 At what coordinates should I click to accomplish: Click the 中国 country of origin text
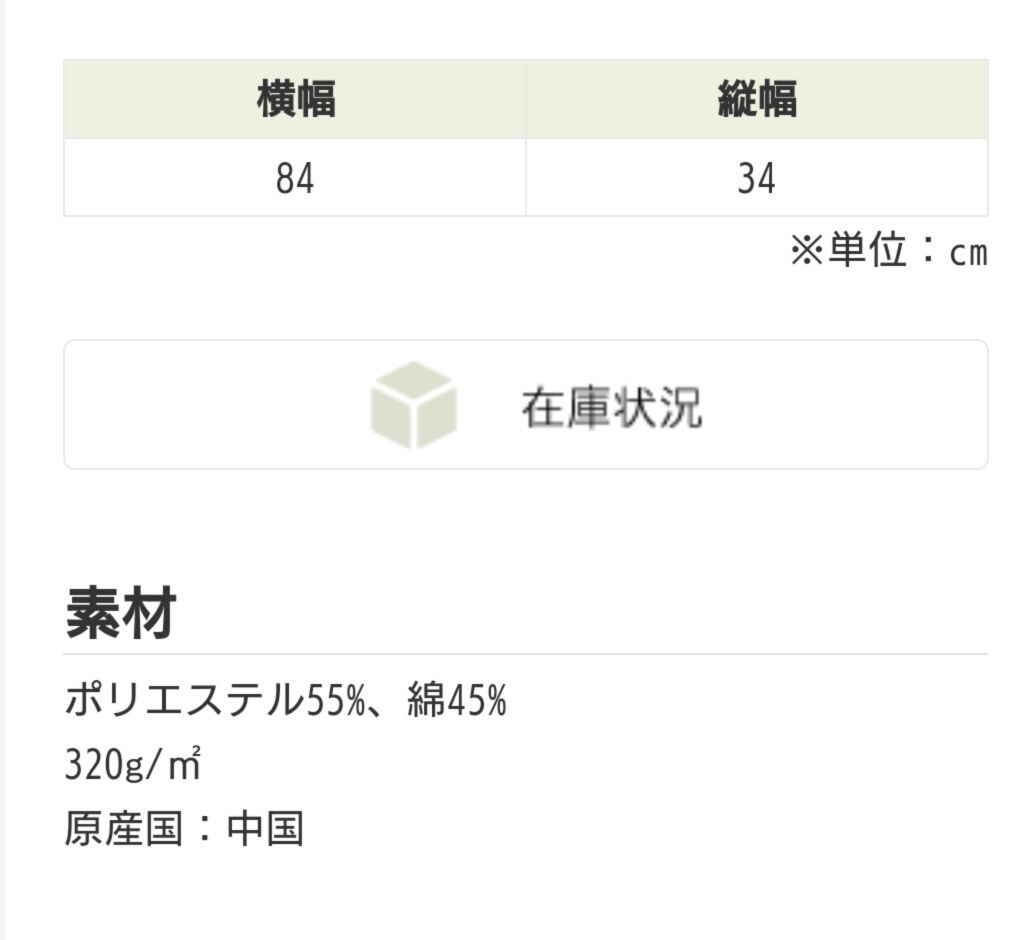click(265, 829)
